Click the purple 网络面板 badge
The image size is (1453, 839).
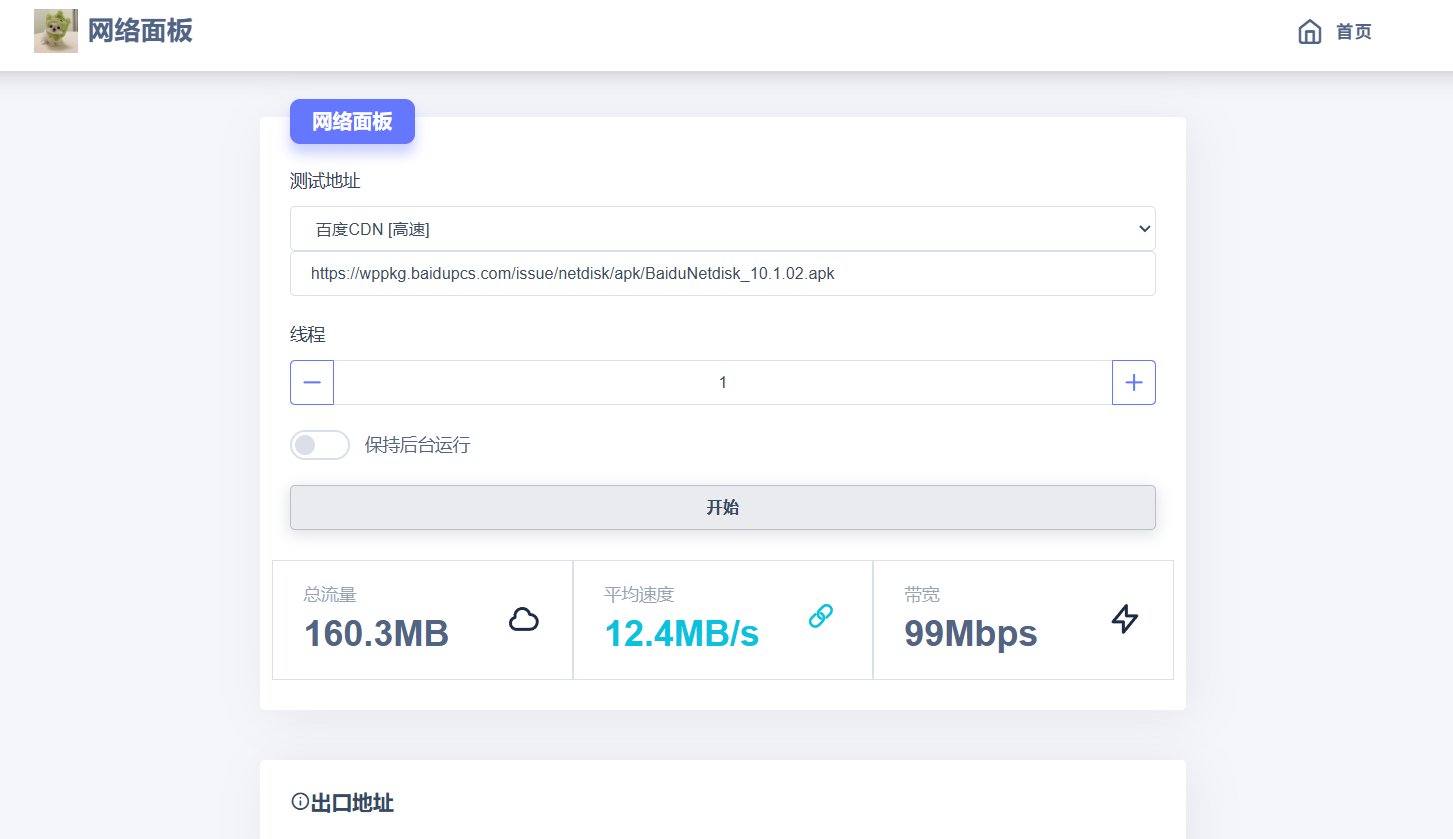pyautogui.click(x=352, y=121)
